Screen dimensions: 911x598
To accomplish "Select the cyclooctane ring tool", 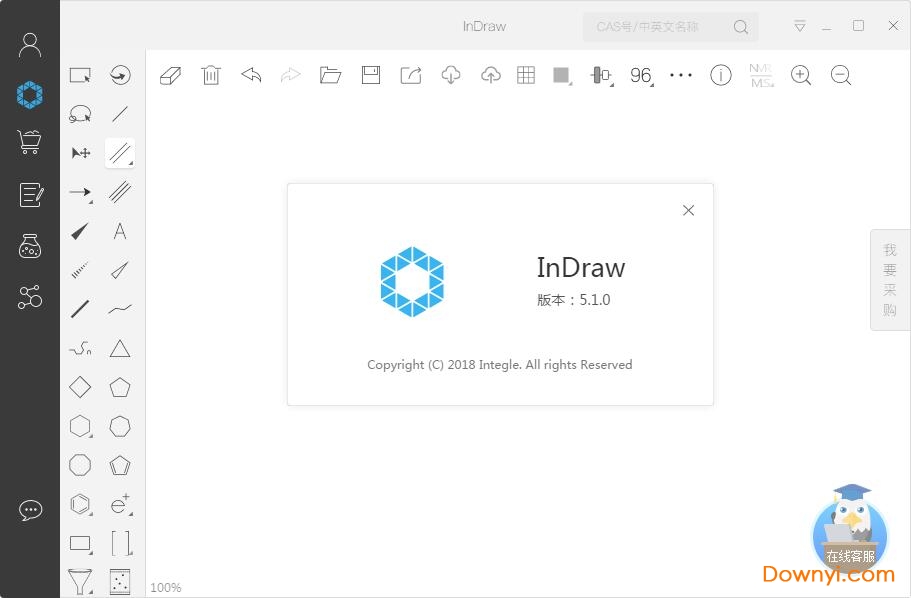I will click(x=80, y=465).
